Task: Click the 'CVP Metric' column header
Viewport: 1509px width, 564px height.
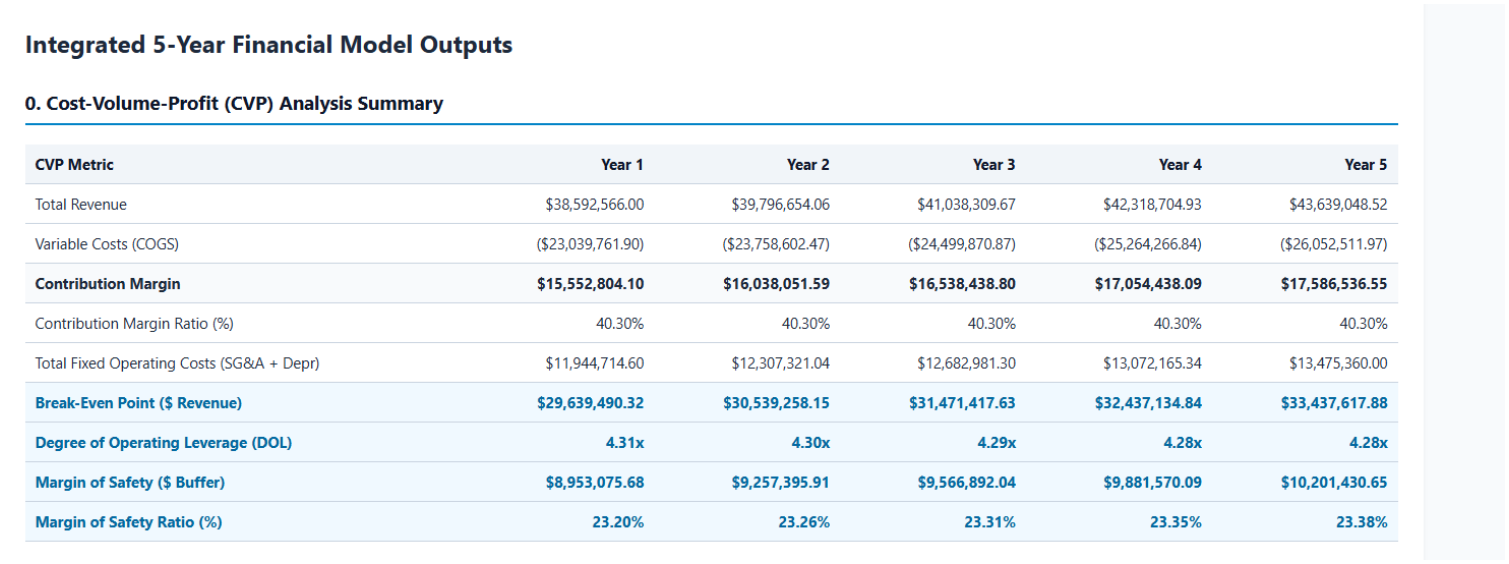Action: point(75,164)
